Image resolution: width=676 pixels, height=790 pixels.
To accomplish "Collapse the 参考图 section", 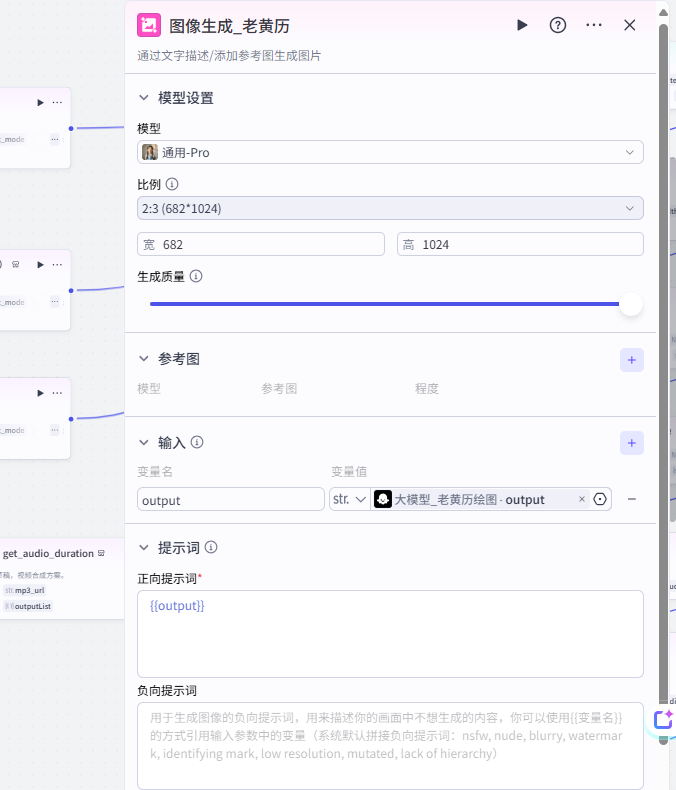I will [143, 359].
